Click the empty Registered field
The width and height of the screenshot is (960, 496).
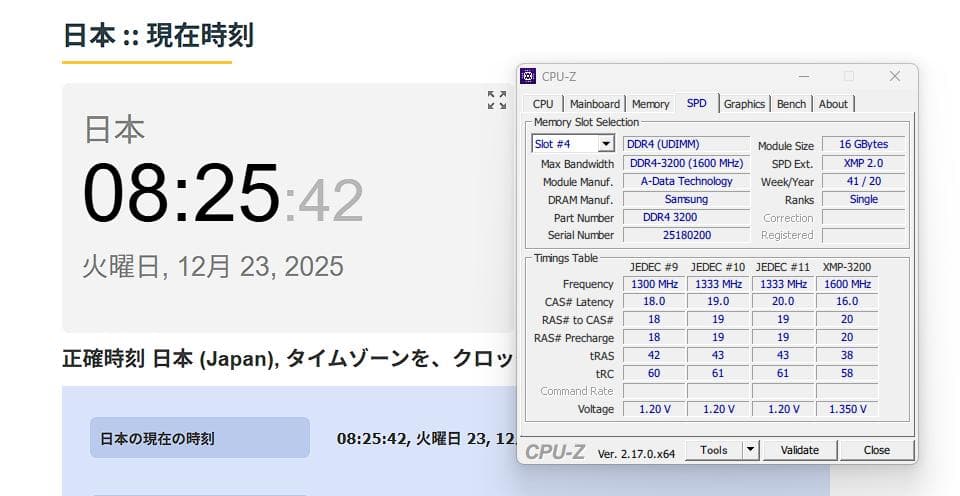863,235
